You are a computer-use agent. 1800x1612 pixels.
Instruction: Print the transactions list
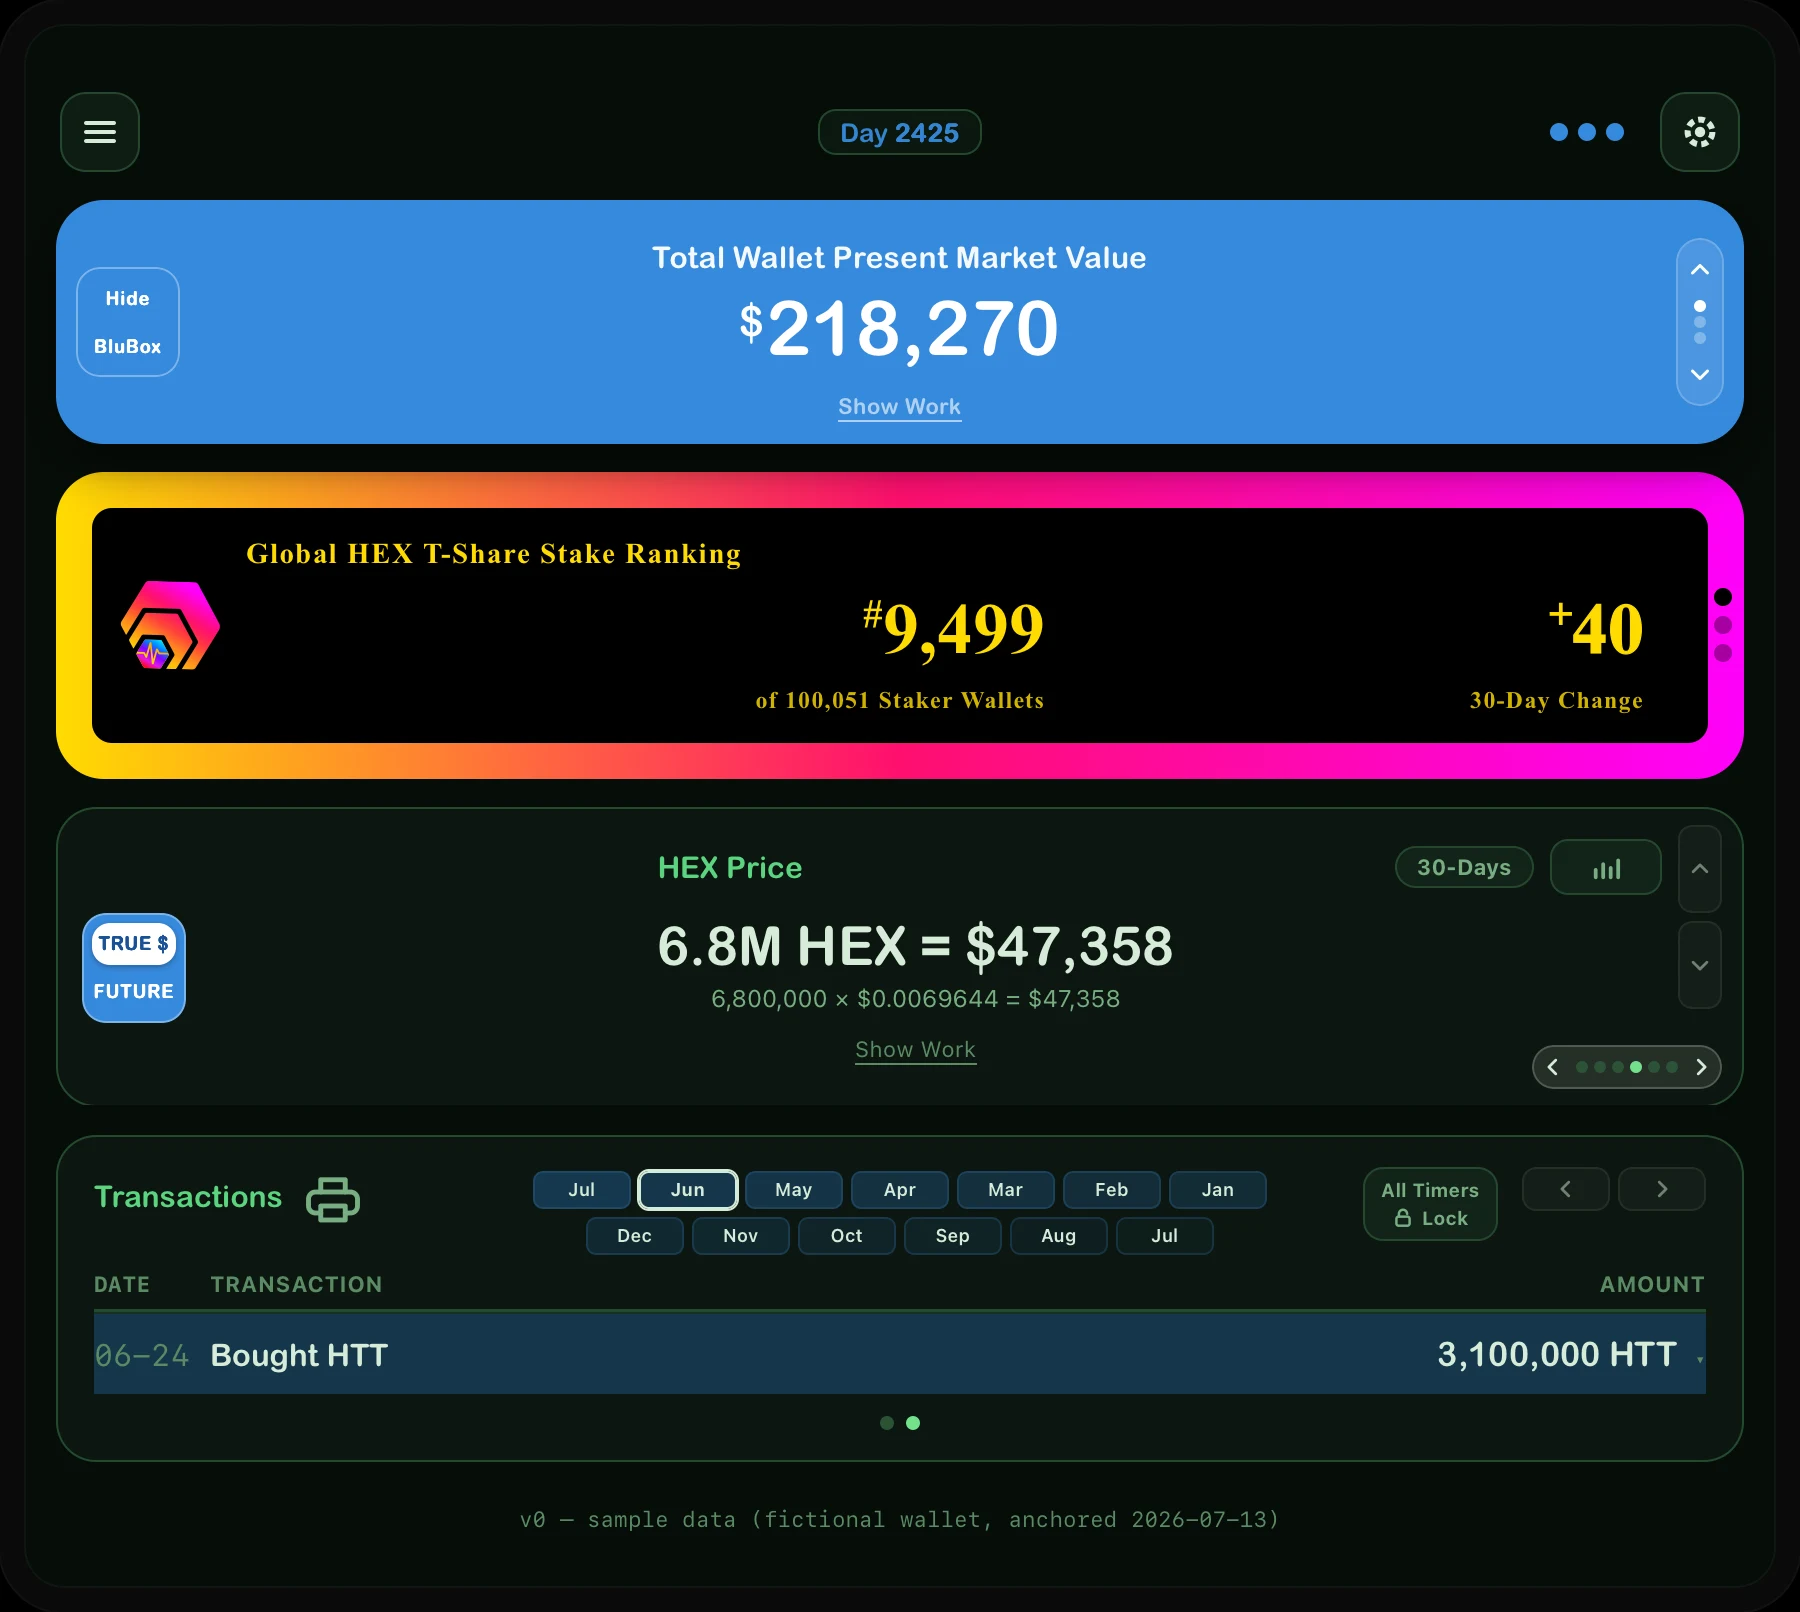333,1199
